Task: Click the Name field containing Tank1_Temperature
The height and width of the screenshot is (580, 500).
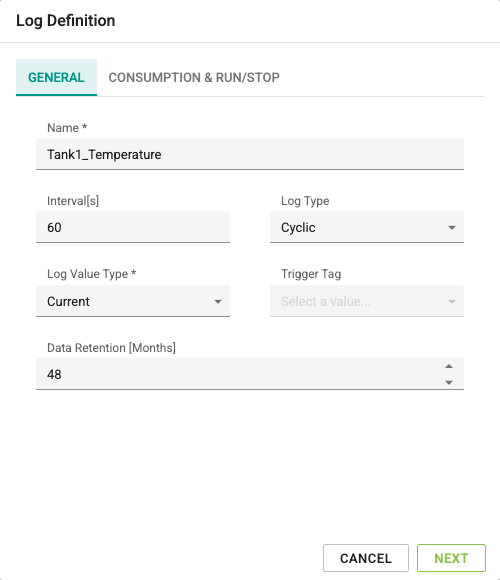Action: pos(250,154)
